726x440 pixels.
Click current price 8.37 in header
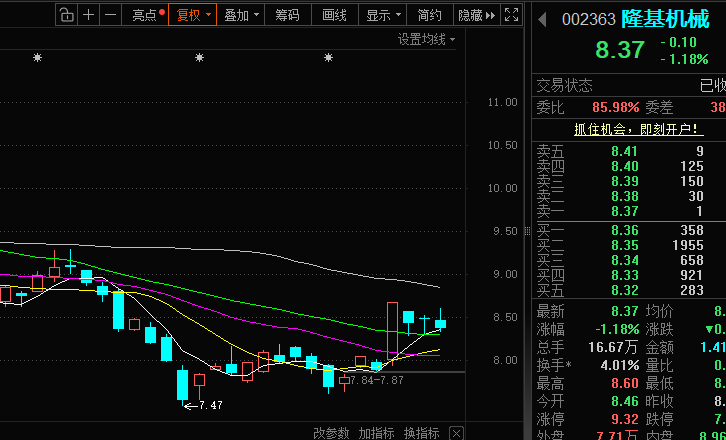tap(620, 50)
